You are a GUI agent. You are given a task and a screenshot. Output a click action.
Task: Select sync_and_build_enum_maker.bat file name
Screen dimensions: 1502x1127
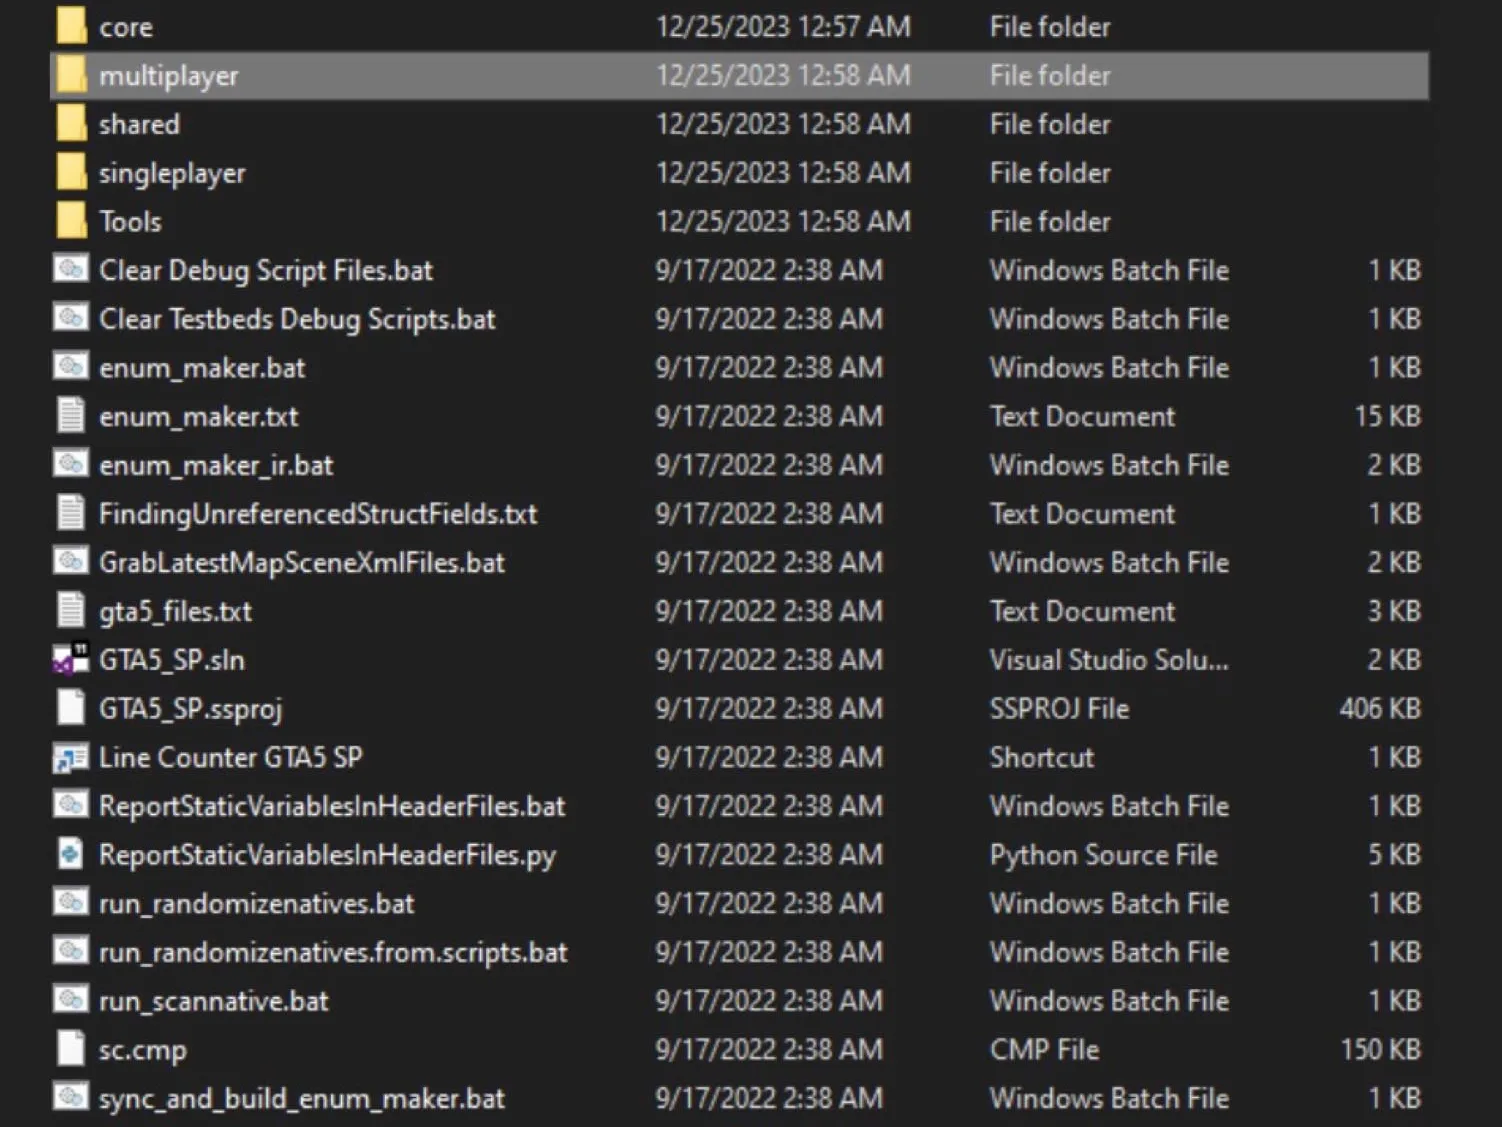tap(301, 1098)
